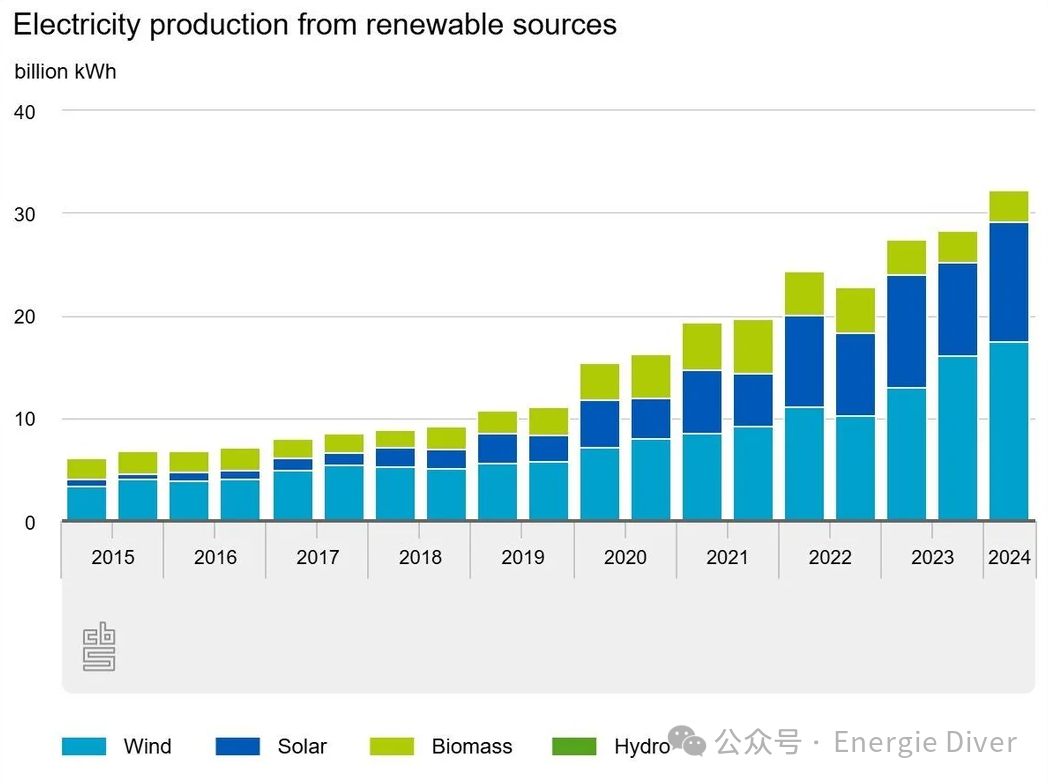The height and width of the screenshot is (784, 1050).
Task: Click the Hydro legend color swatch
Action: [x=574, y=746]
